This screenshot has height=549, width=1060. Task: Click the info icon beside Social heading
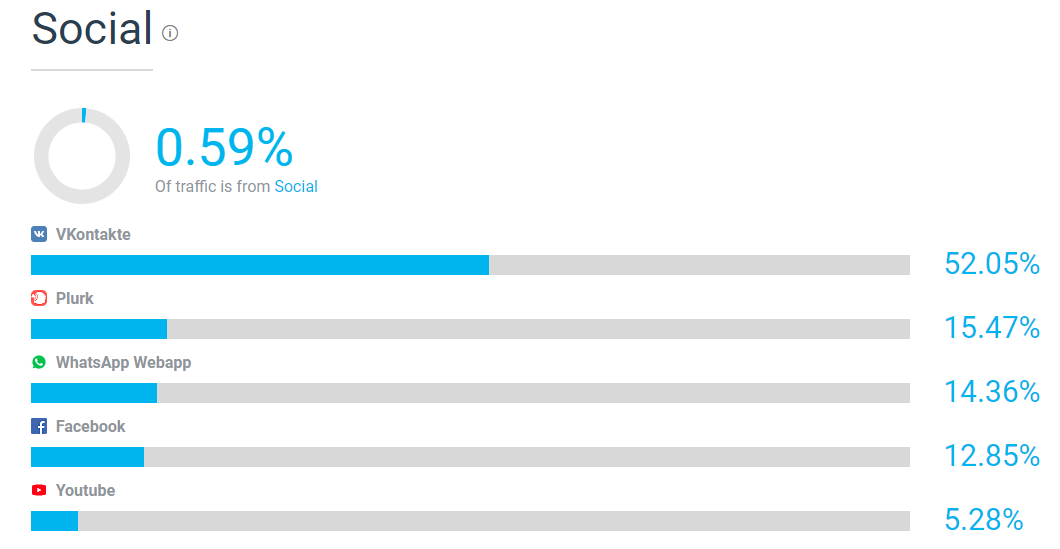(170, 32)
